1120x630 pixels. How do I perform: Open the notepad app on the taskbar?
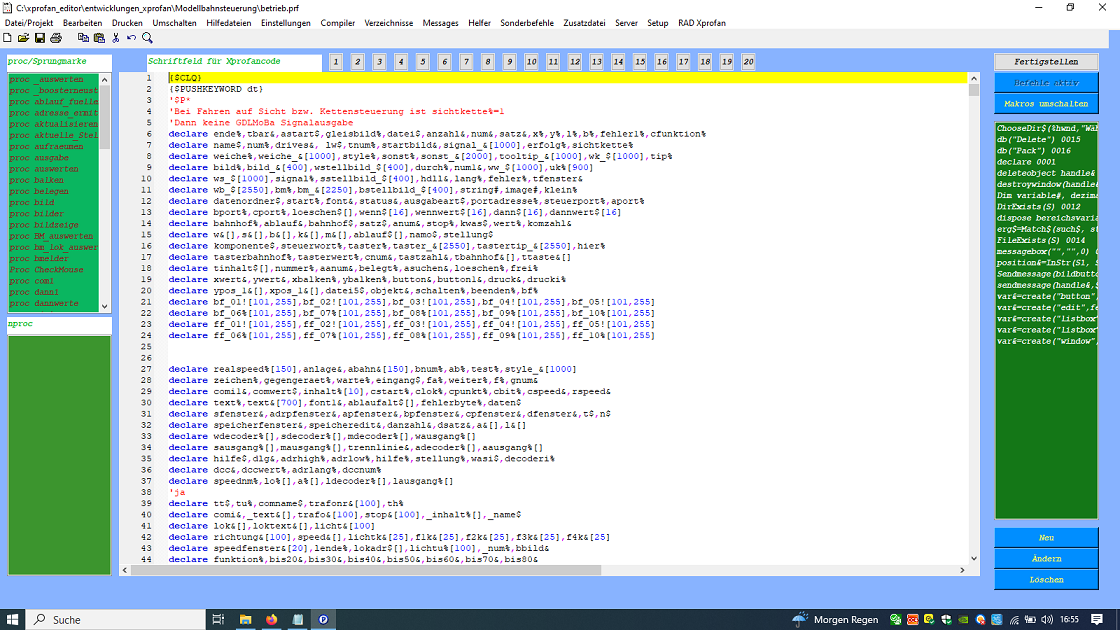298,619
